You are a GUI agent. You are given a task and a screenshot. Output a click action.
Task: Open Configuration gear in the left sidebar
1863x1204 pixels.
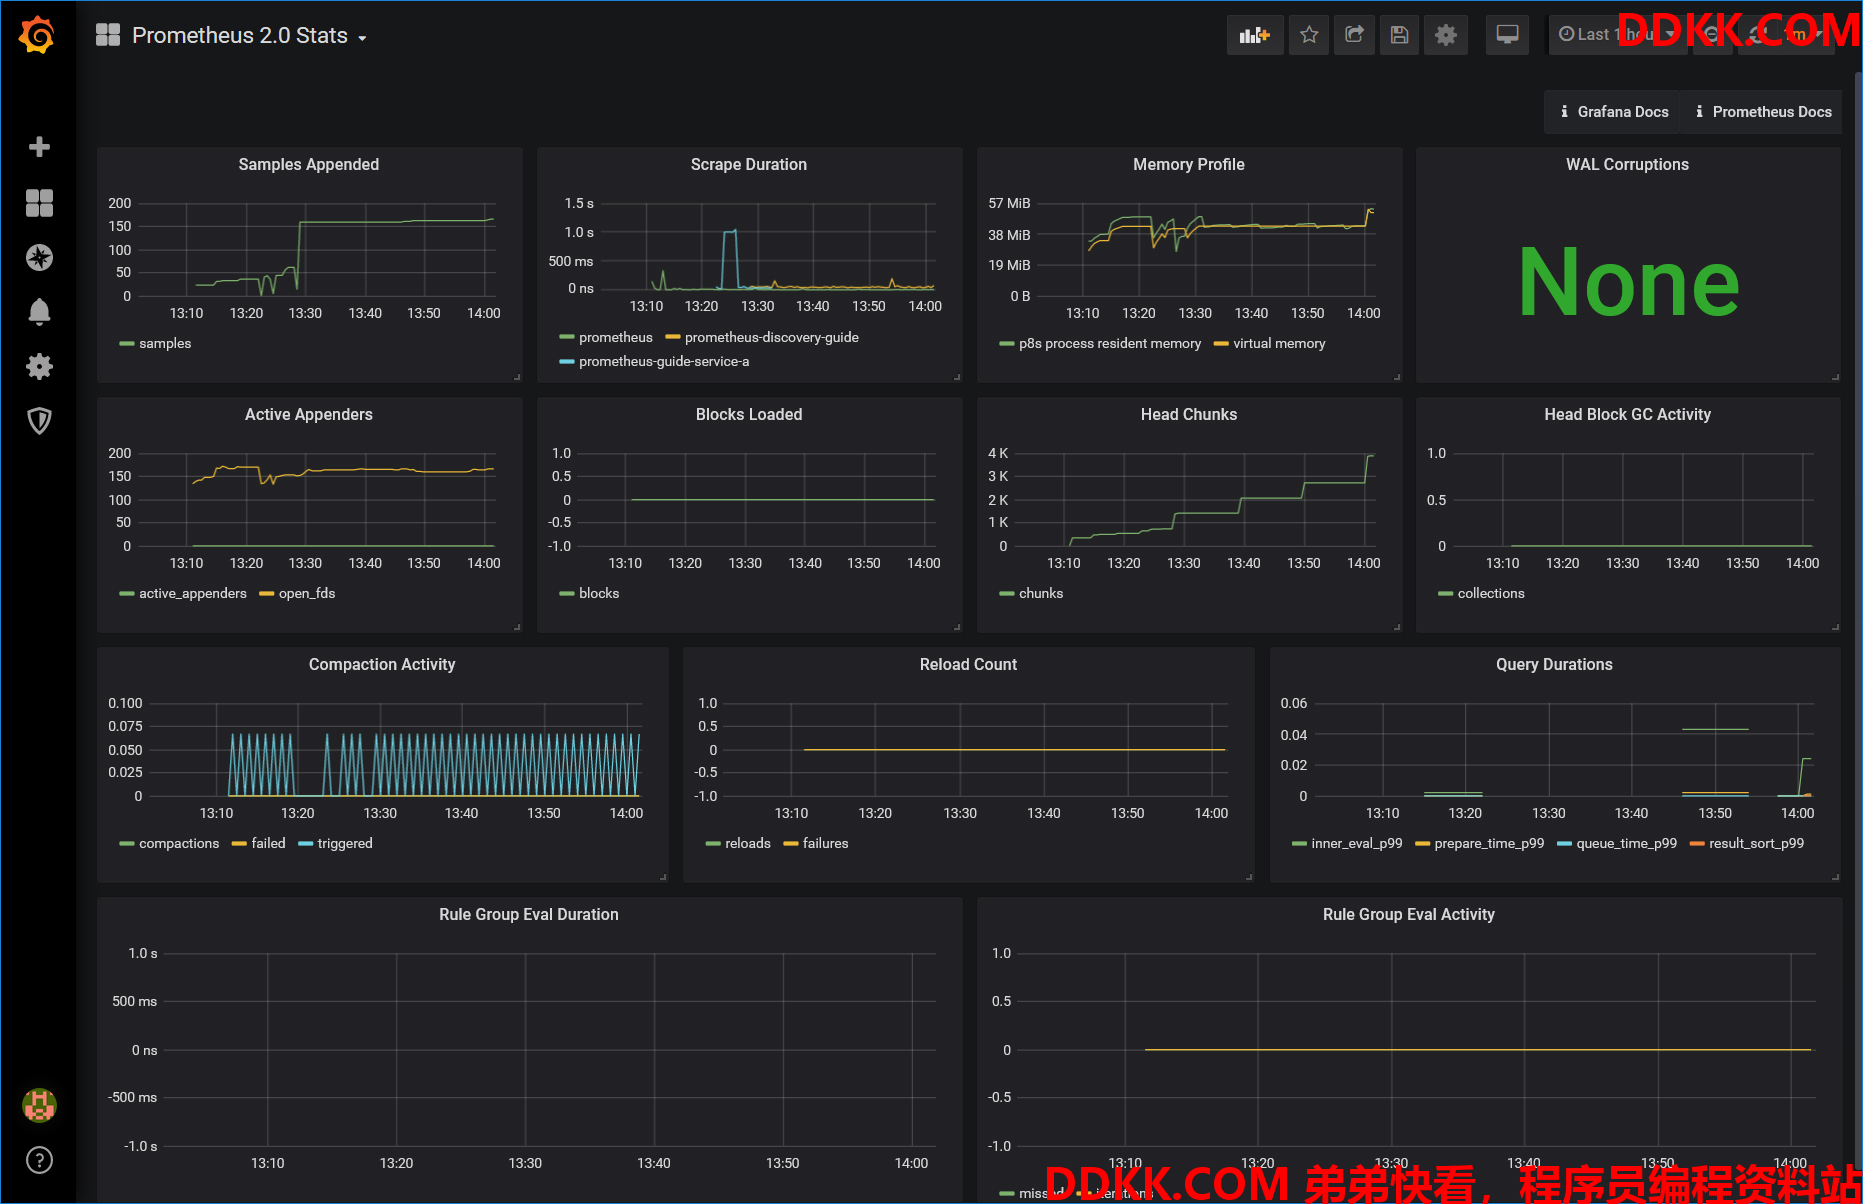[x=39, y=366]
